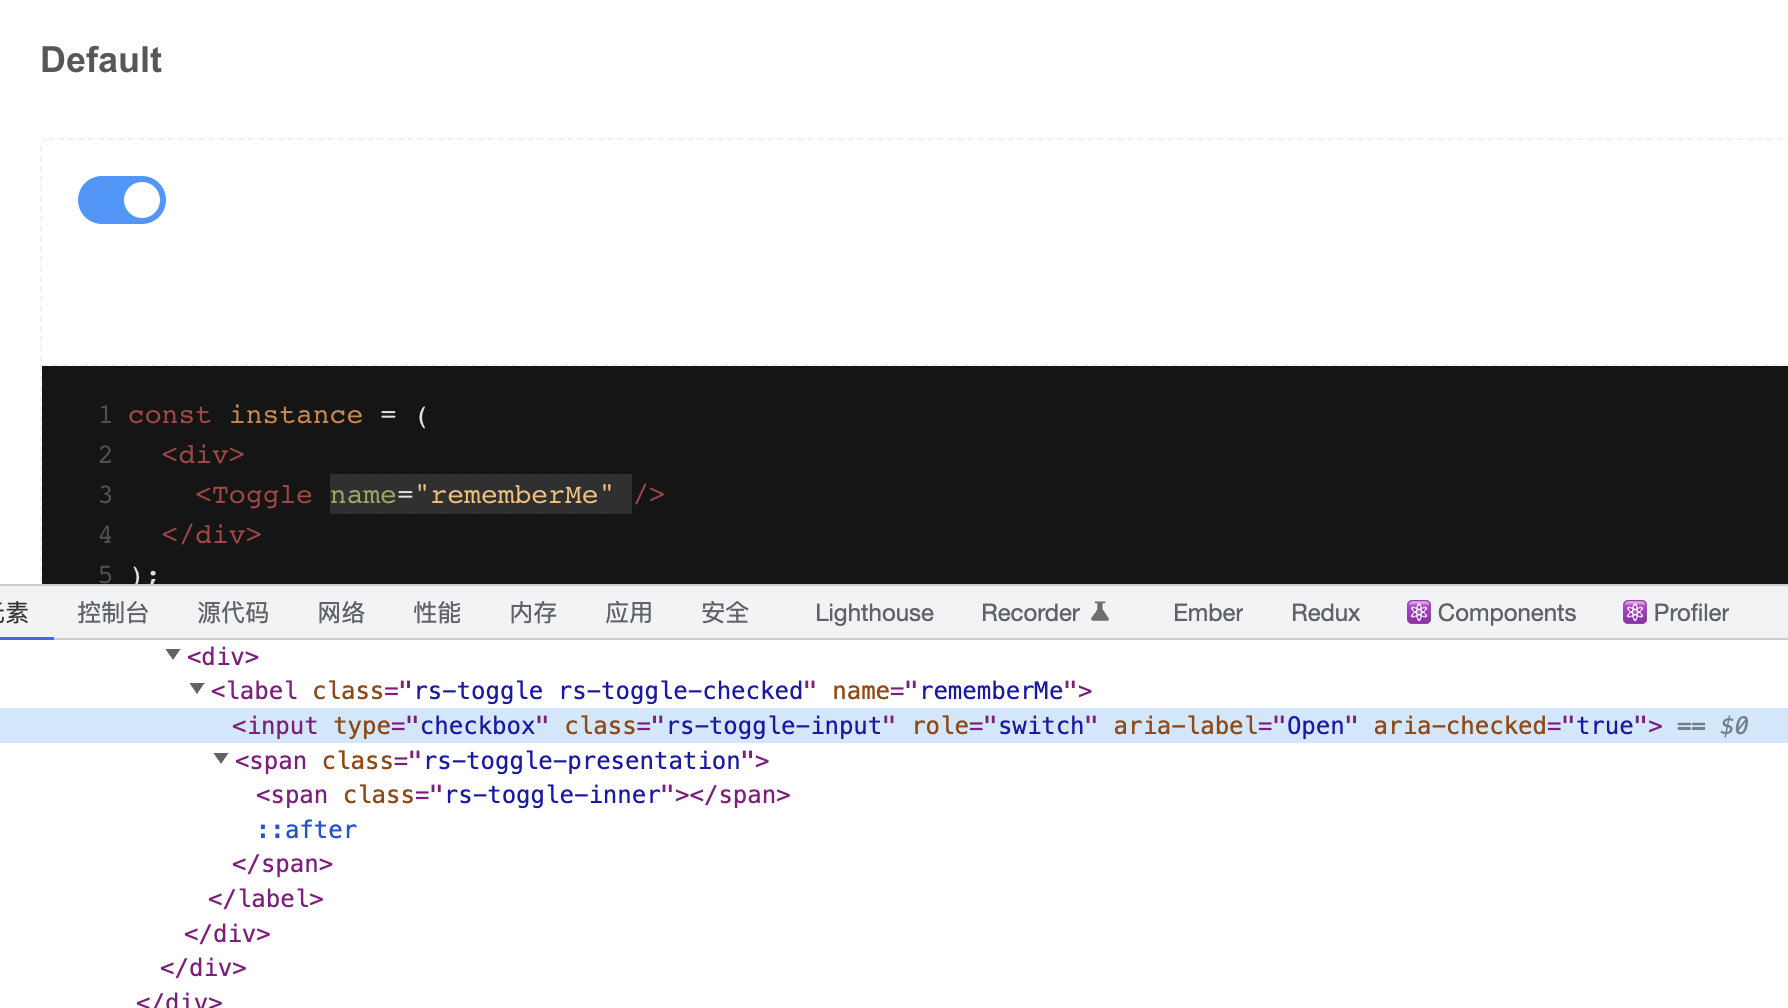Image resolution: width=1788 pixels, height=1008 pixels.
Task: Switch to the 控制台 (Console) tab
Action: [113, 612]
